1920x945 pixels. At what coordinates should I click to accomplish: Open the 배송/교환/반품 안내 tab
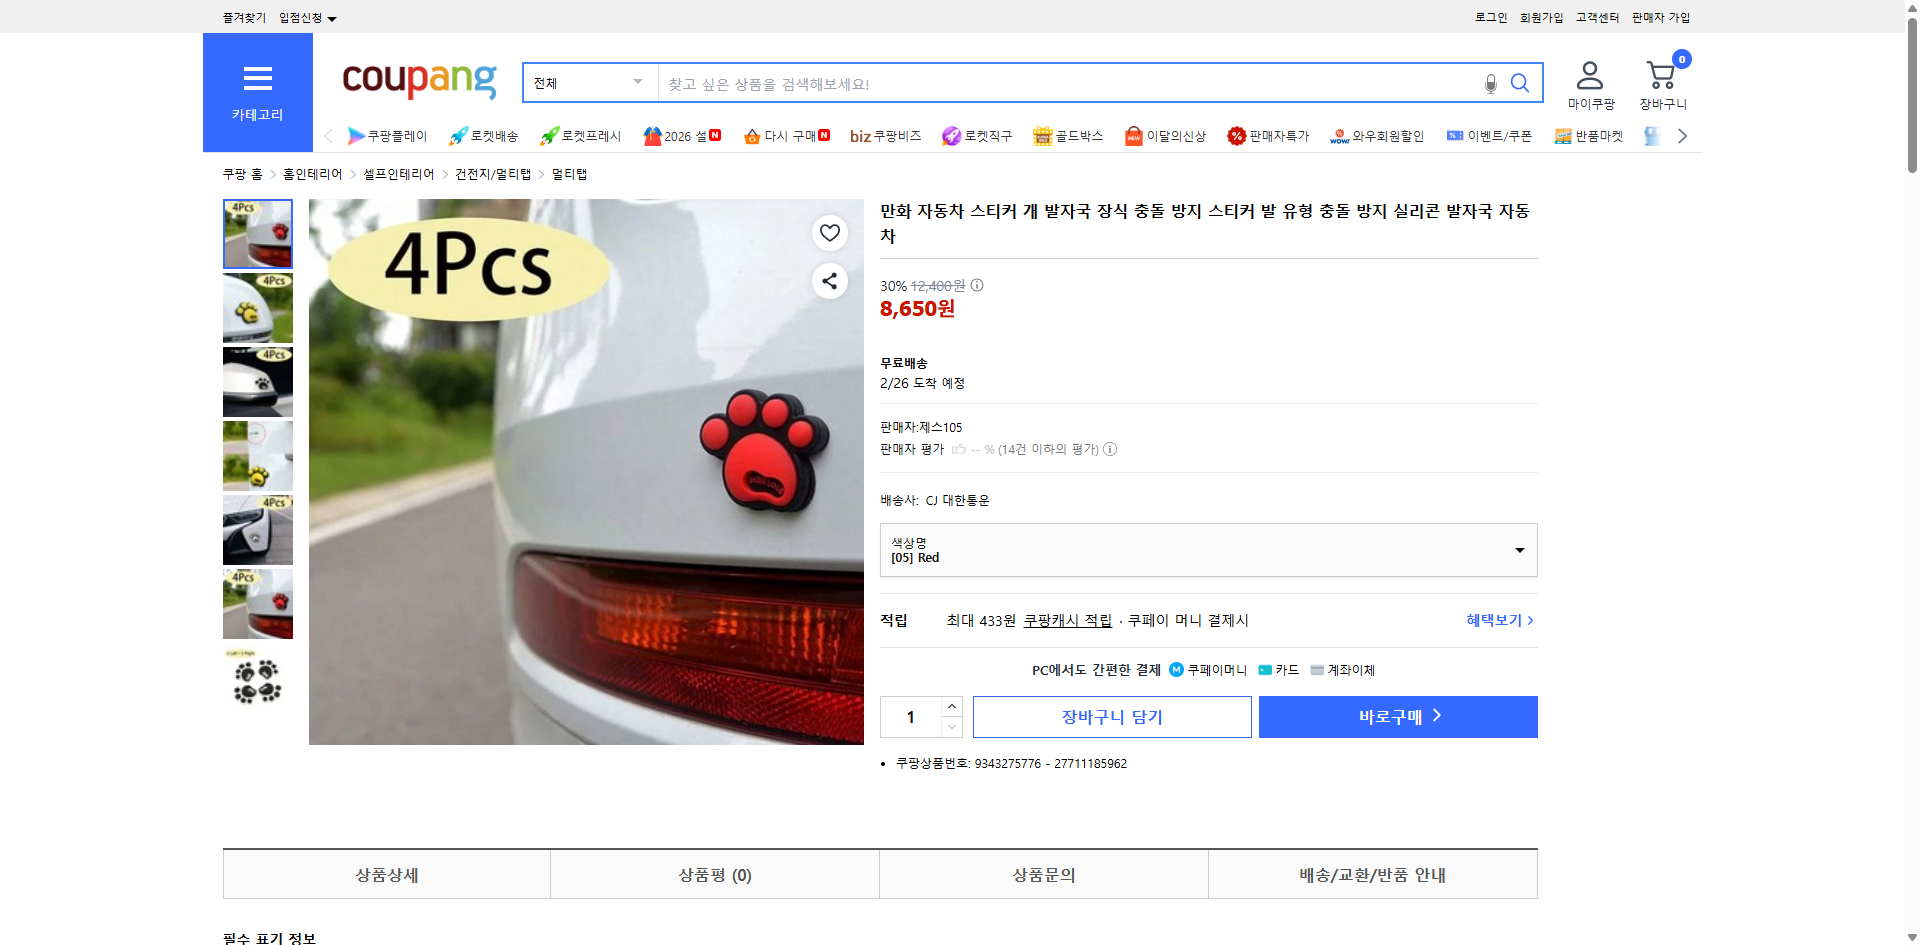tap(1372, 873)
